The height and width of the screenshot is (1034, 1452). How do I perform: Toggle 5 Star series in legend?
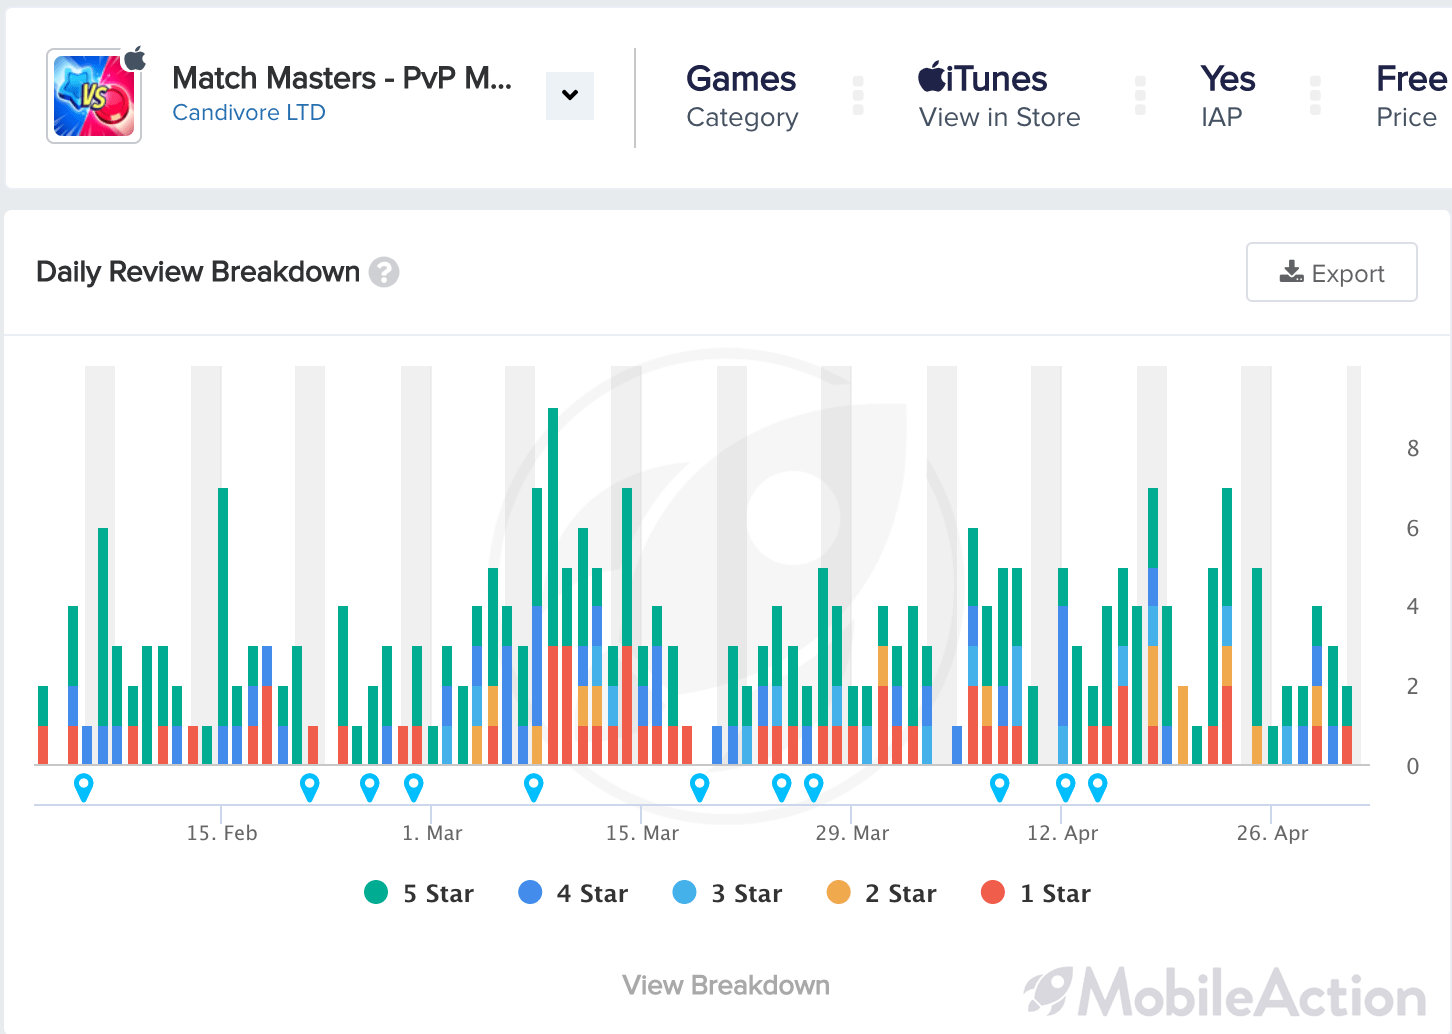click(x=419, y=893)
